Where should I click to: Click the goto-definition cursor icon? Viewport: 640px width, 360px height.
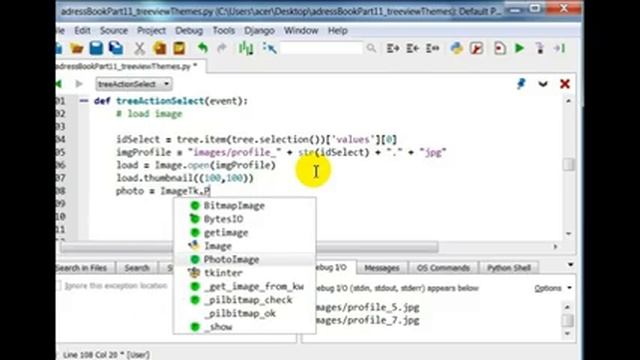coord(269,48)
